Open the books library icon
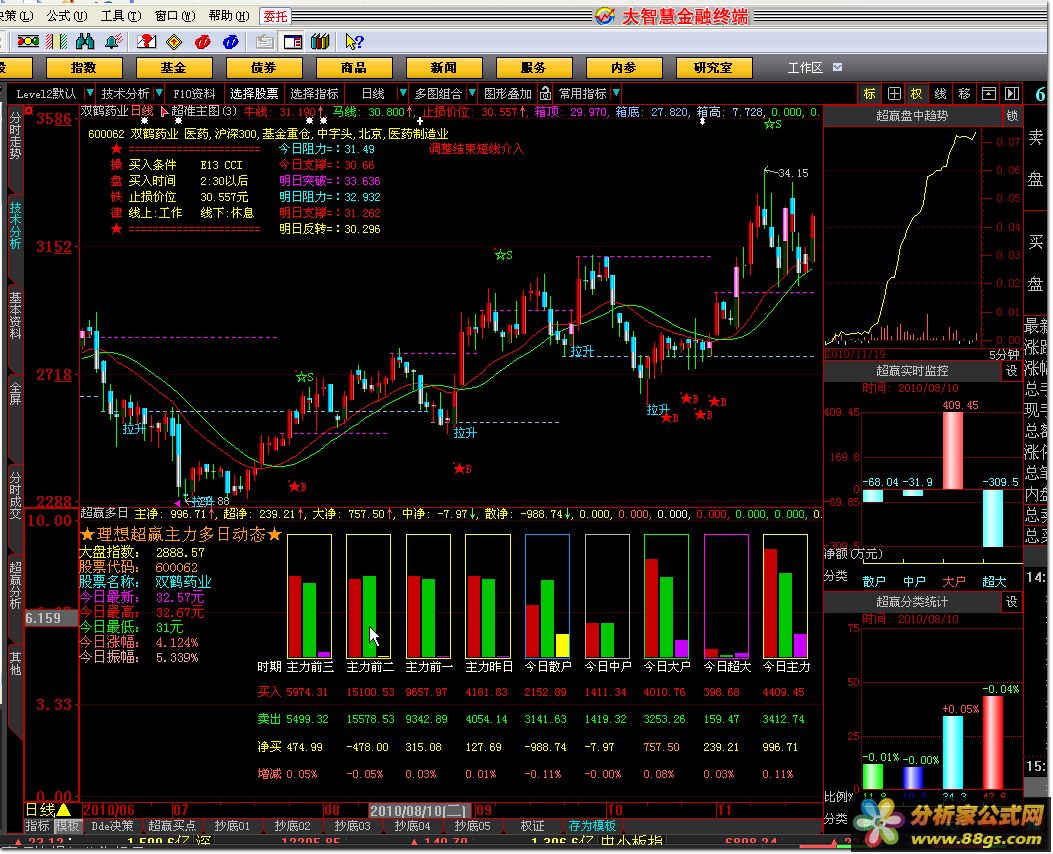 click(x=320, y=42)
